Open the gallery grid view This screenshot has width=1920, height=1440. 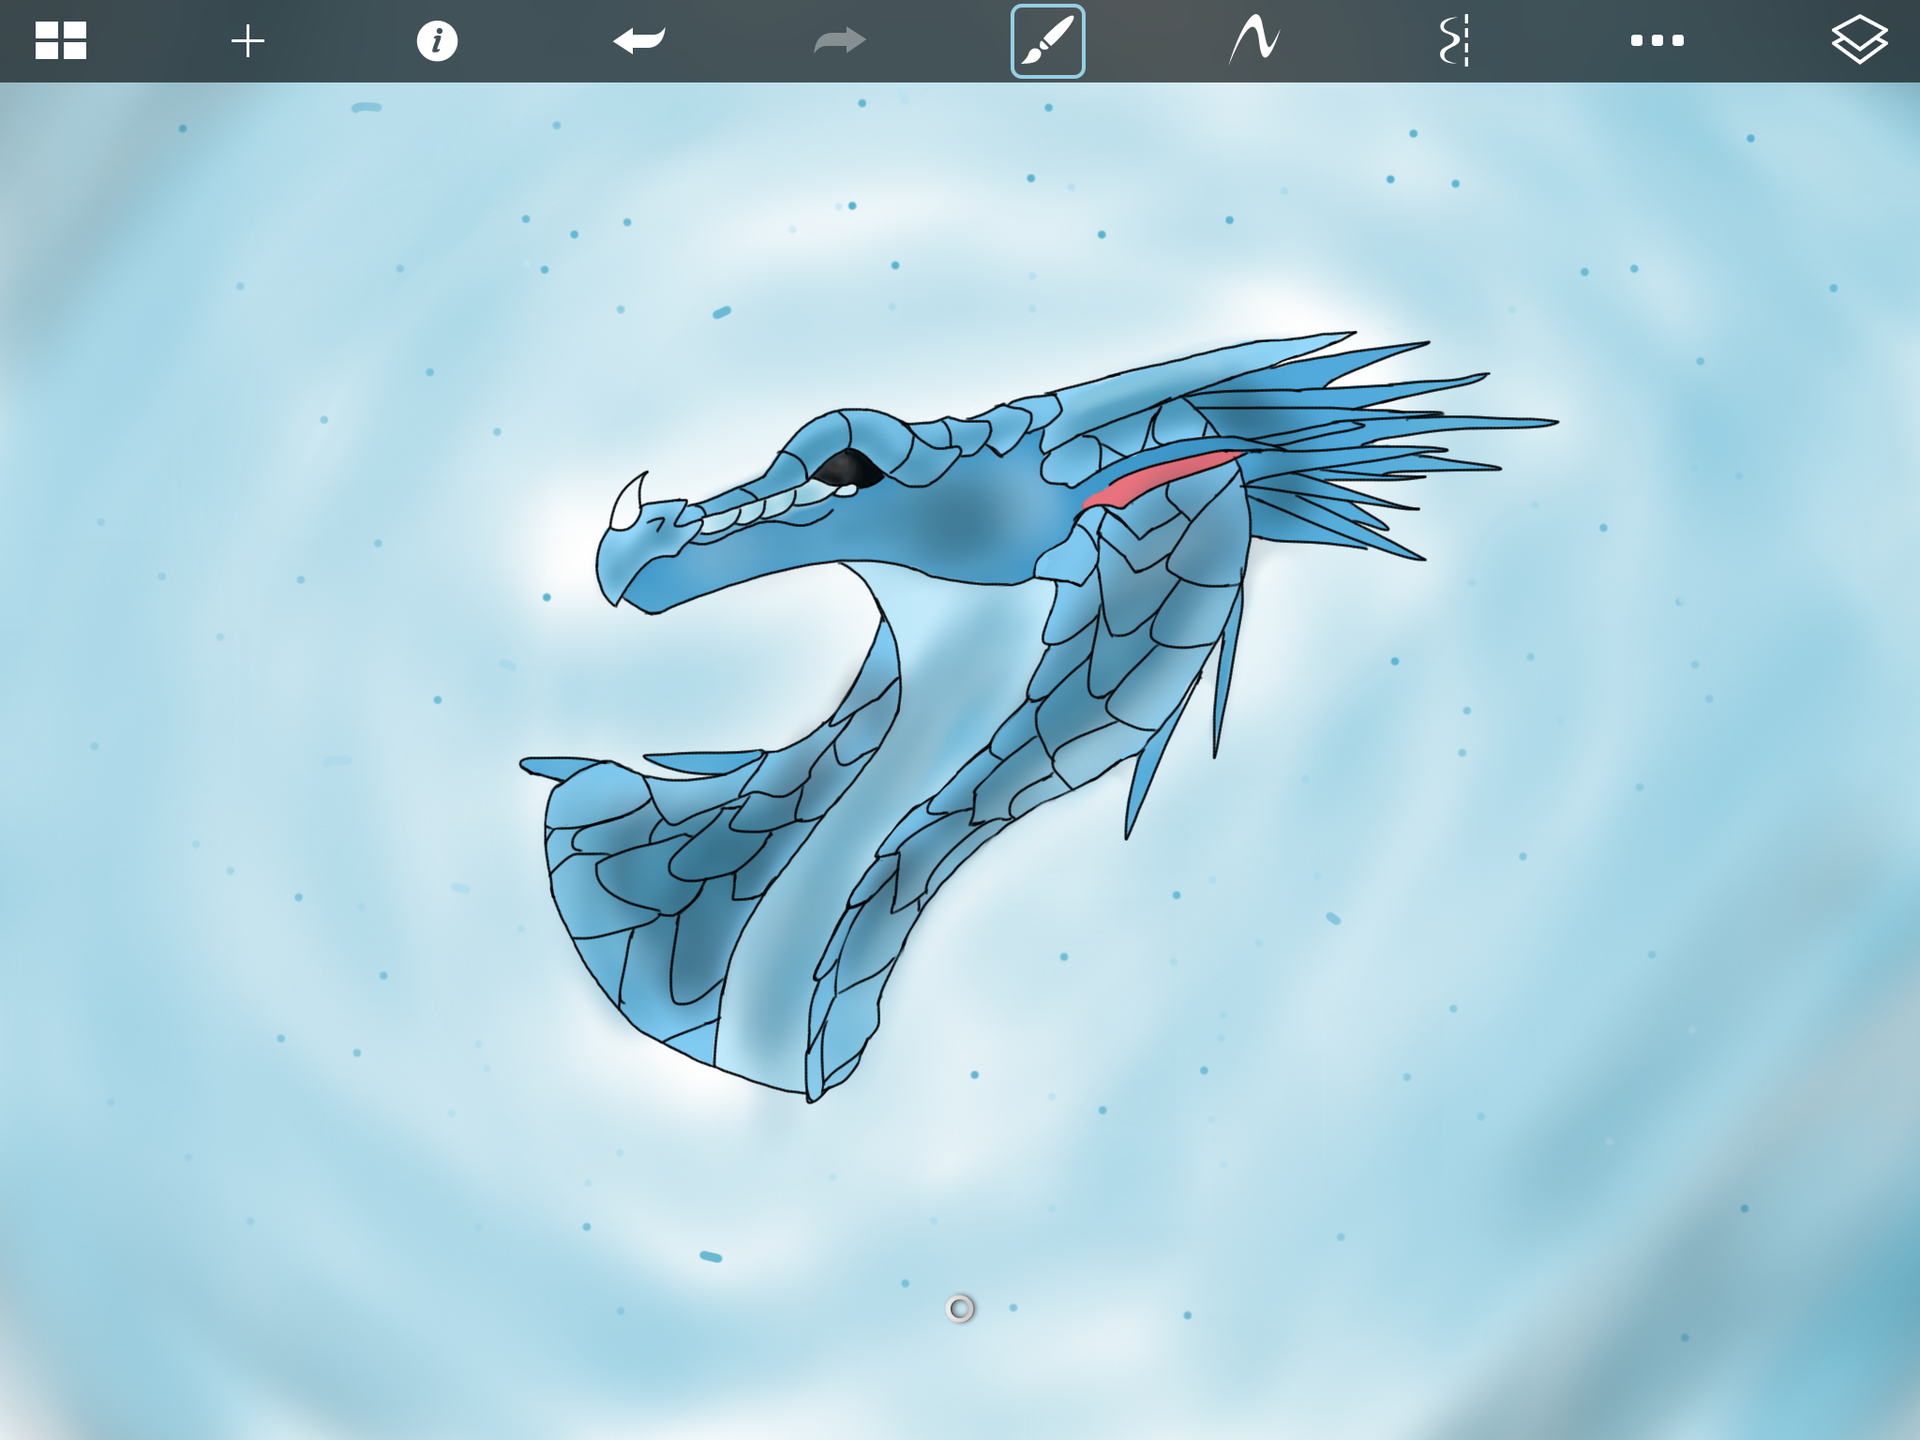click(x=61, y=41)
